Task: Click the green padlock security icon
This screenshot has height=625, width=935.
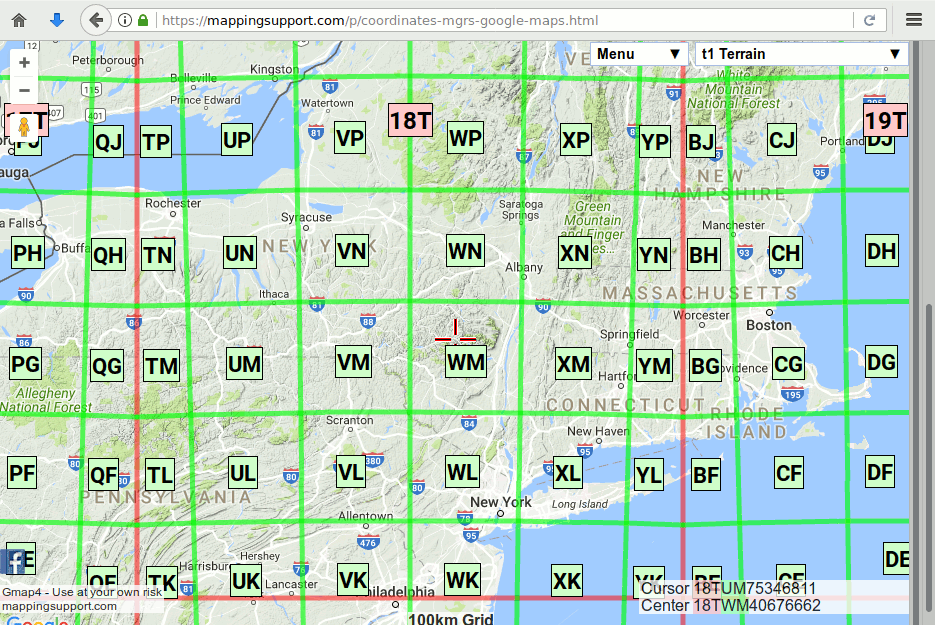Action: coord(143,20)
